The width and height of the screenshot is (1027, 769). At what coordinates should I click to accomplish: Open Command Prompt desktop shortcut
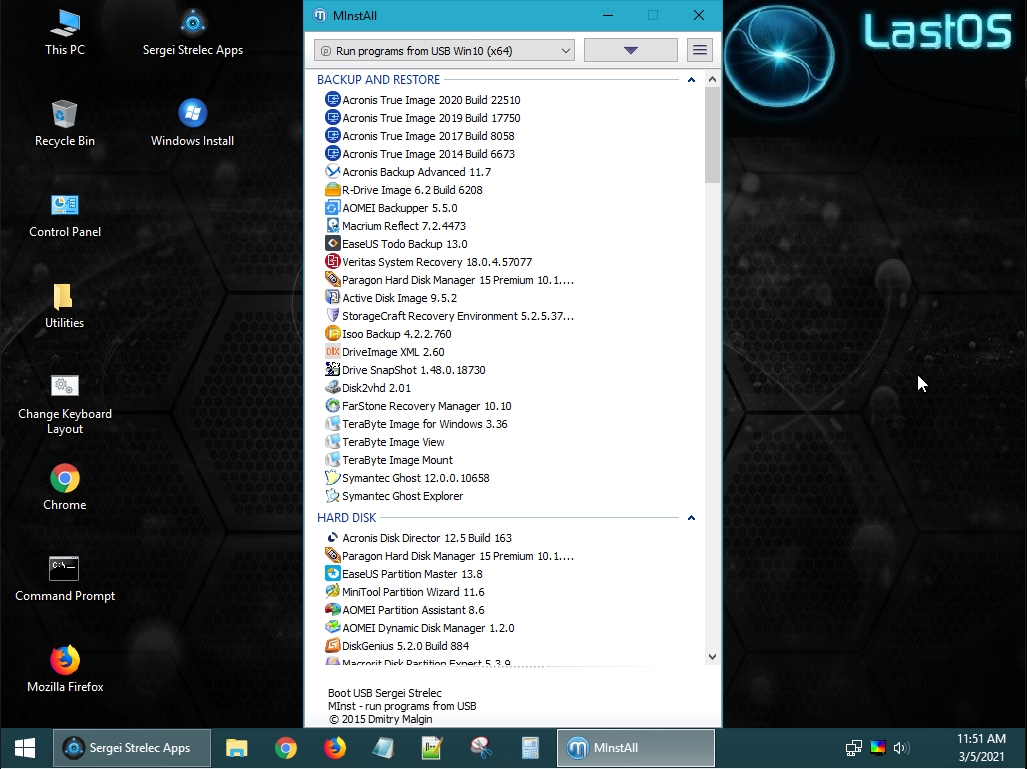click(65, 578)
